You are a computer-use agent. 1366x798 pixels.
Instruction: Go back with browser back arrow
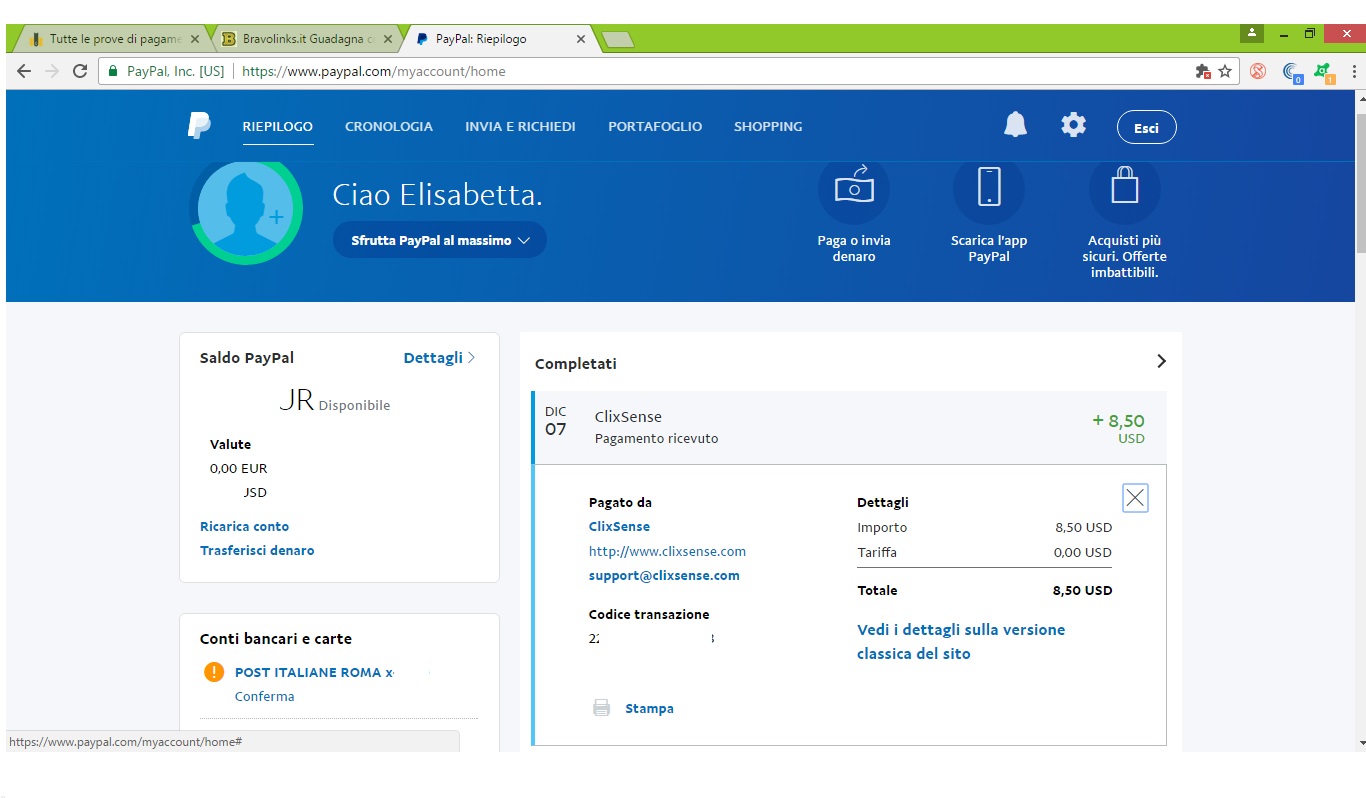(24, 71)
